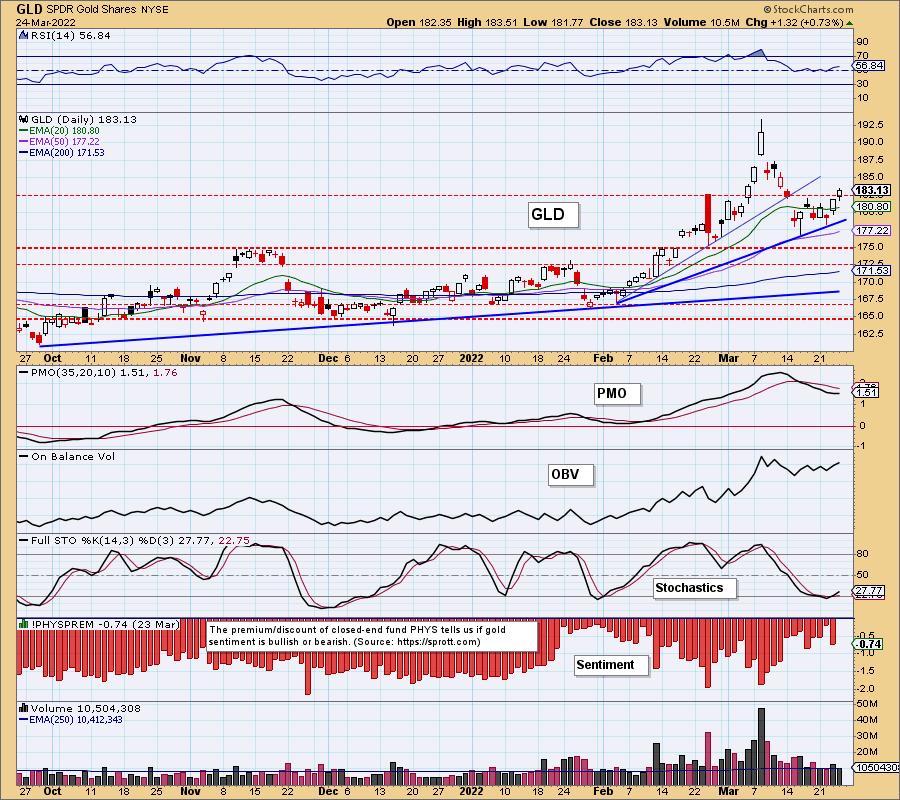Open the StockCharts.com copyright link
The image size is (900, 800).
(x=808, y=9)
